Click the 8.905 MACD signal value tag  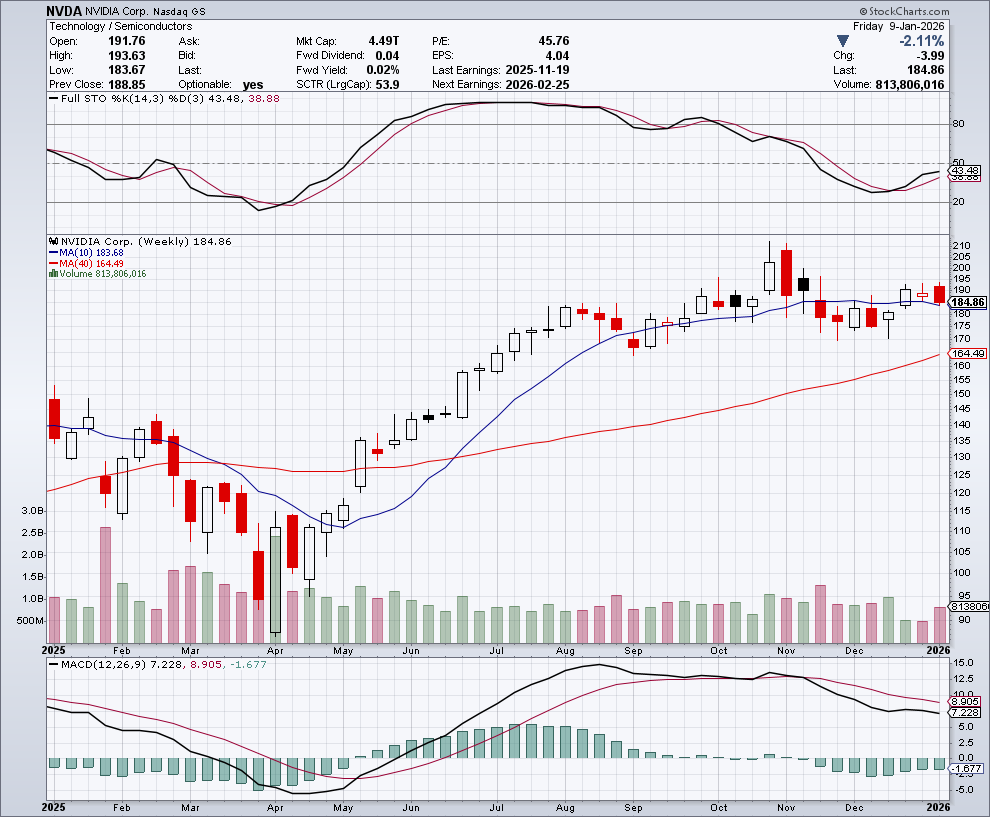[x=964, y=701]
